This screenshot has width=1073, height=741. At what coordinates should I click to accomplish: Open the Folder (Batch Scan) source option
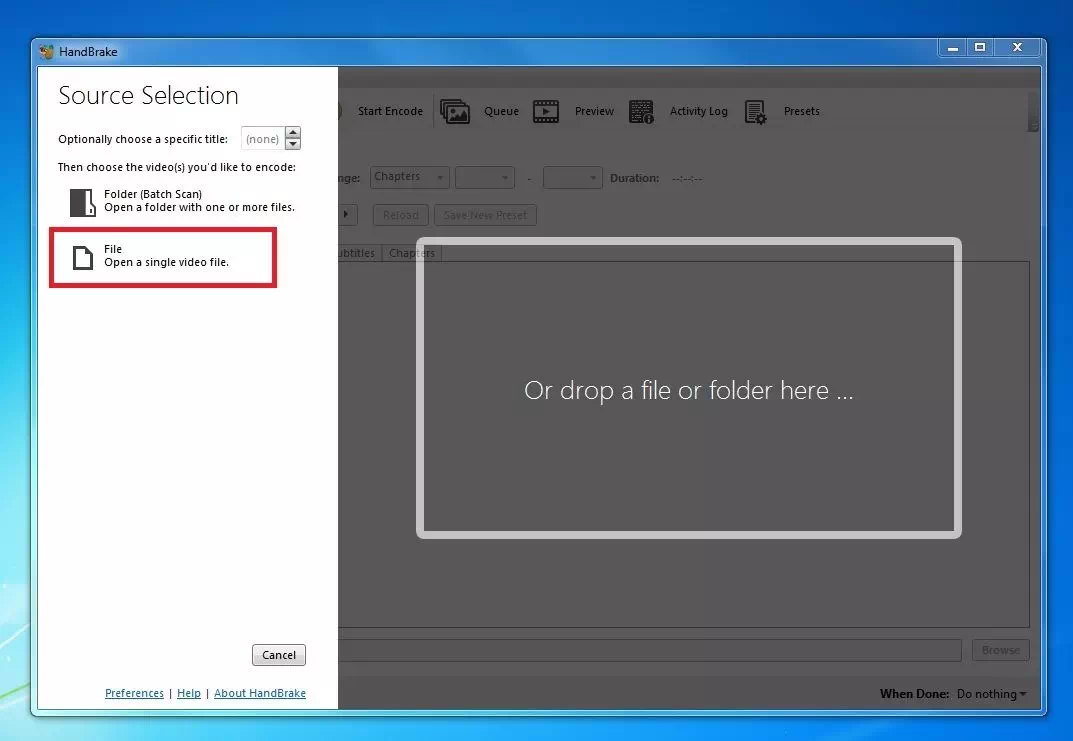point(183,201)
